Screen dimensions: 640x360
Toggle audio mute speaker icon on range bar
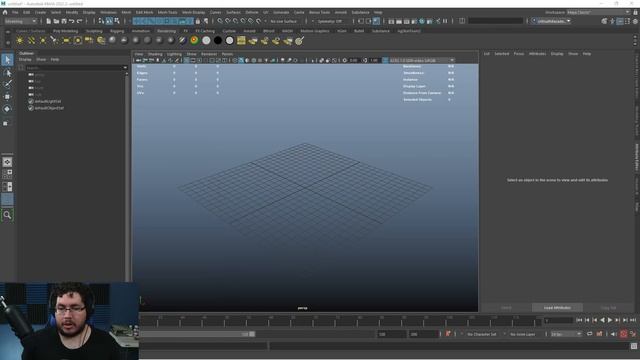coord(613,334)
